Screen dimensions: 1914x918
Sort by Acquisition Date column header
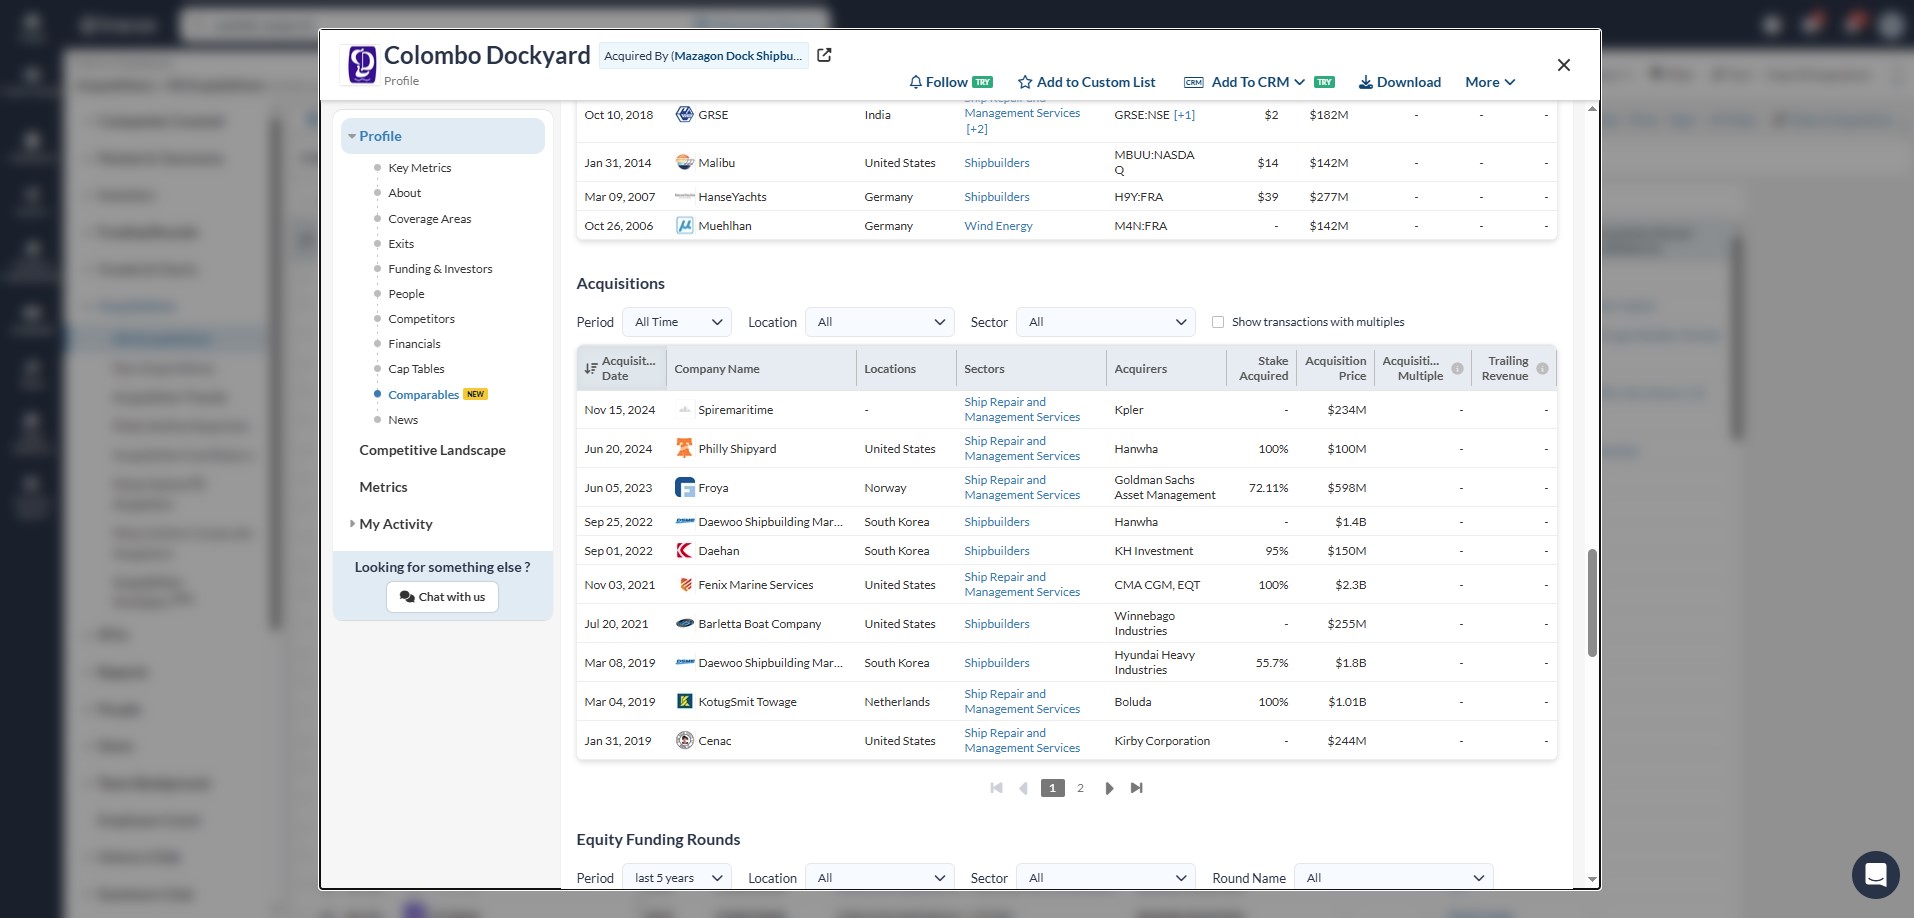tap(621, 368)
